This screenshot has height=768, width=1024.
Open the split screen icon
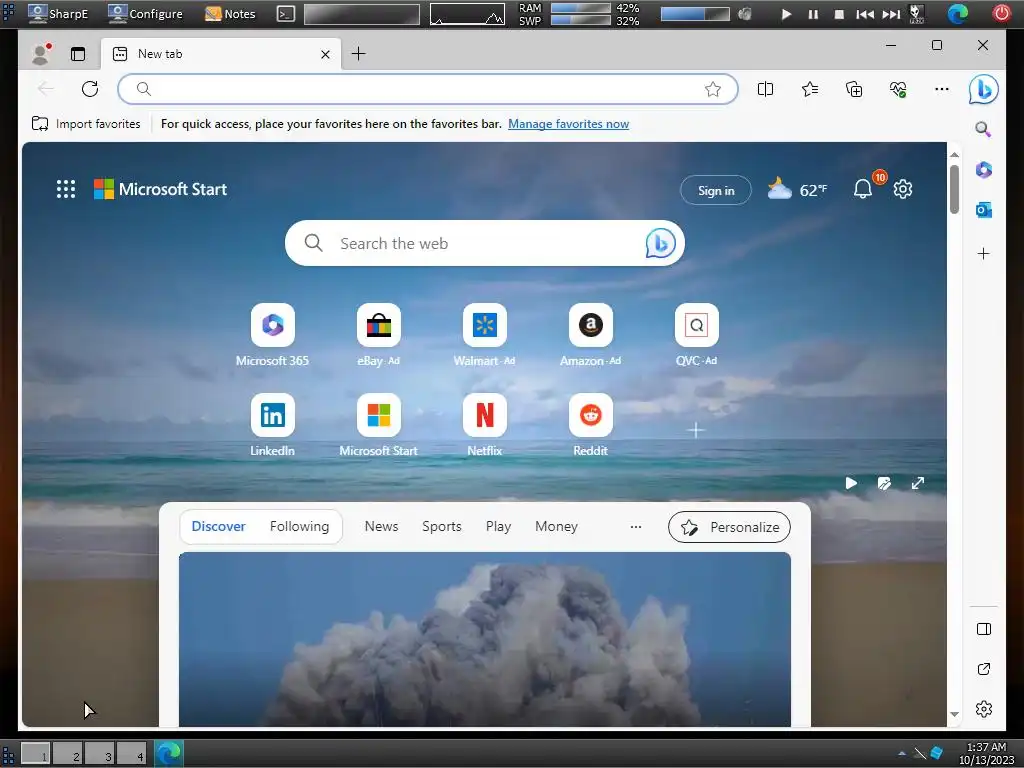[x=765, y=89]
